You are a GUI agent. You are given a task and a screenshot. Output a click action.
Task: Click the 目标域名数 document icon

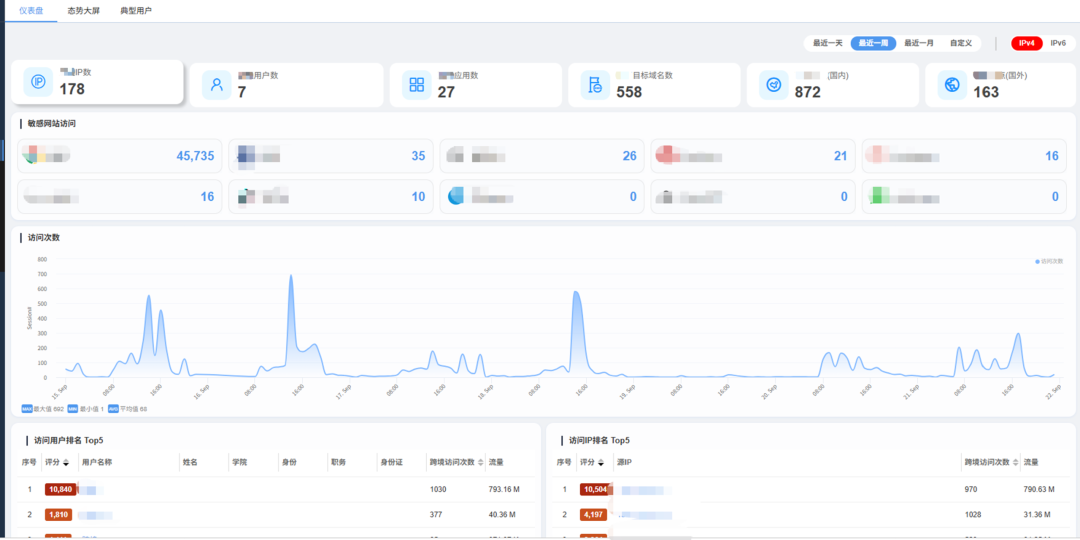595,85
